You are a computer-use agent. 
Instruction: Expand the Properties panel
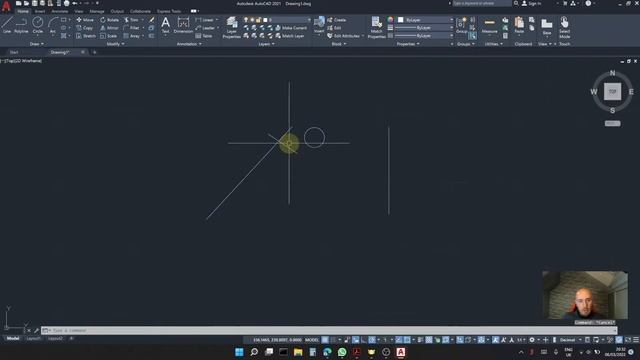pos(408,44)
